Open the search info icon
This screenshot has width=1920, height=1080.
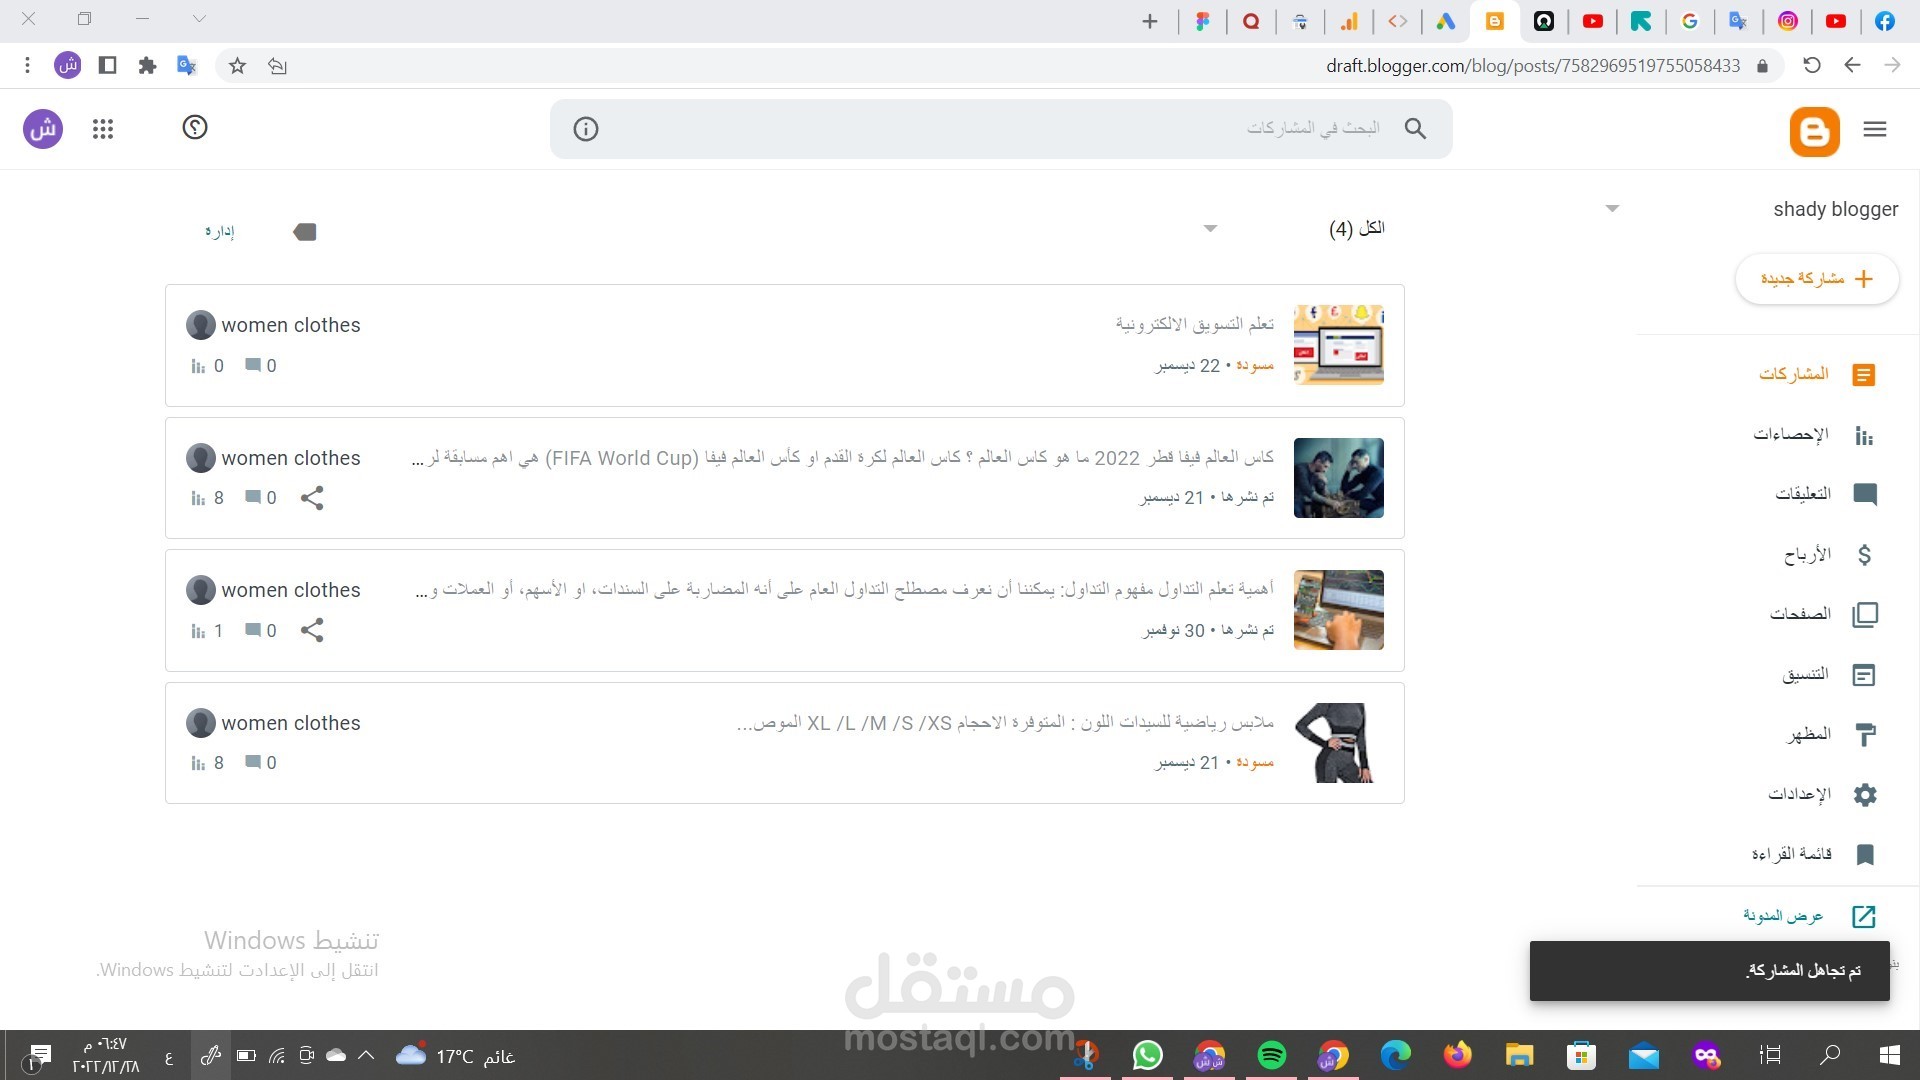pos(586,129)
